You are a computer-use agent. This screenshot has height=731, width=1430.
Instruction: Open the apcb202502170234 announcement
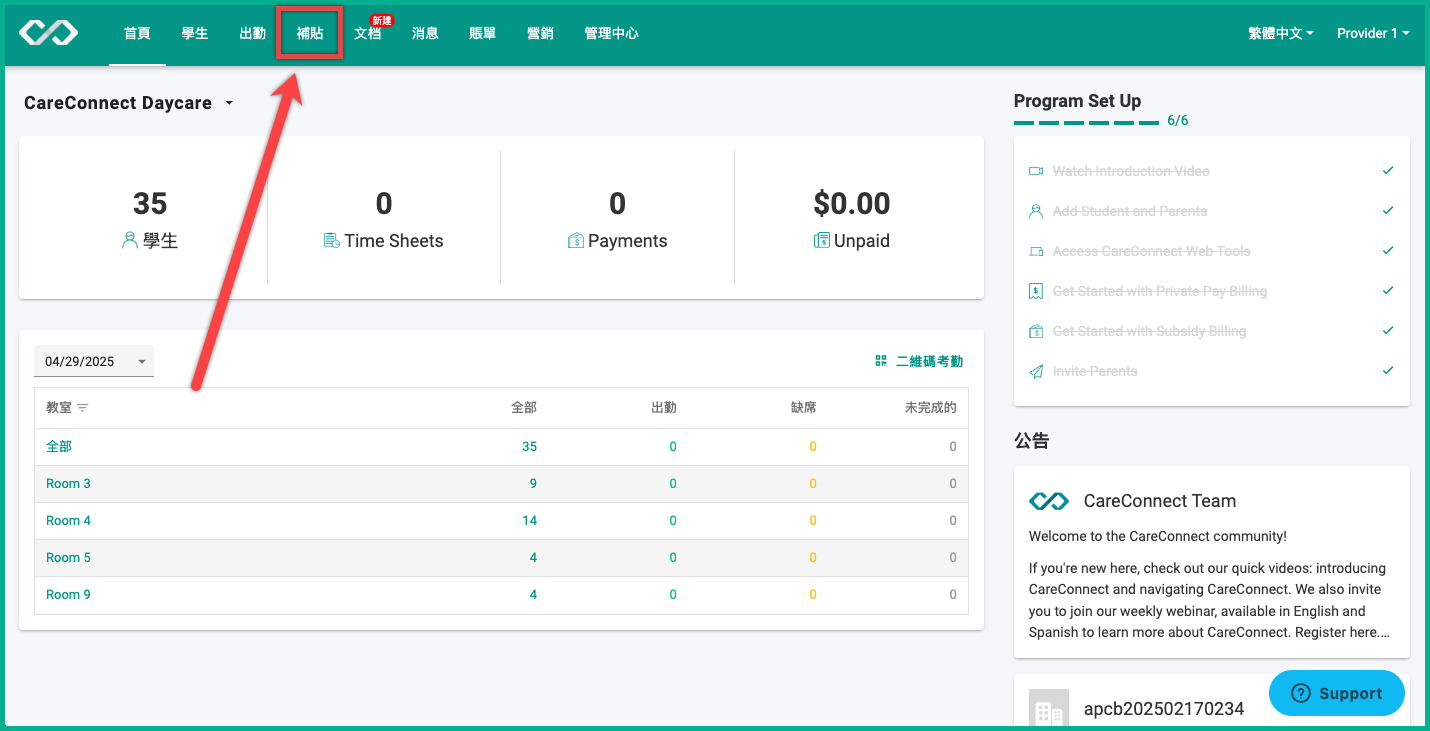tap(1164, 709)
